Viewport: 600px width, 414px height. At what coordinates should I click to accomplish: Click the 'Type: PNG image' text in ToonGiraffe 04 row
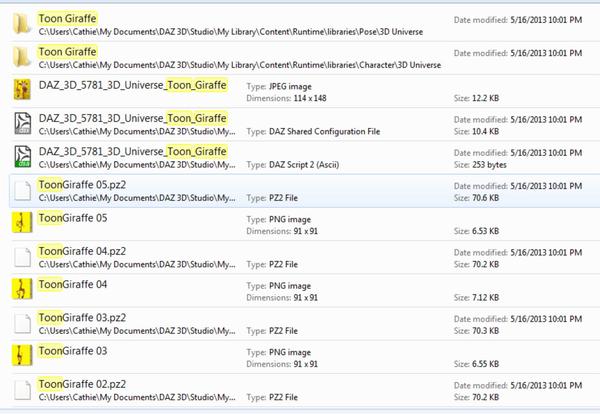279,286
